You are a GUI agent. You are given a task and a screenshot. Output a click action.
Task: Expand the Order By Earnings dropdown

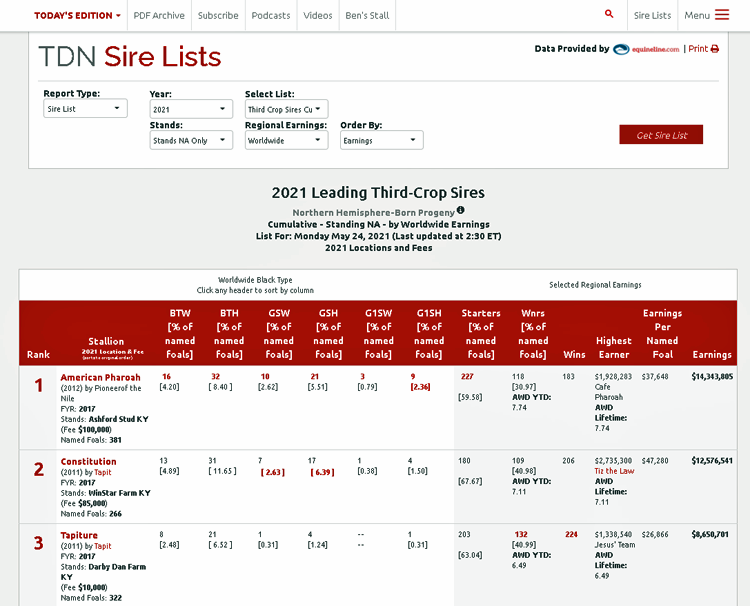coord(381,141)
